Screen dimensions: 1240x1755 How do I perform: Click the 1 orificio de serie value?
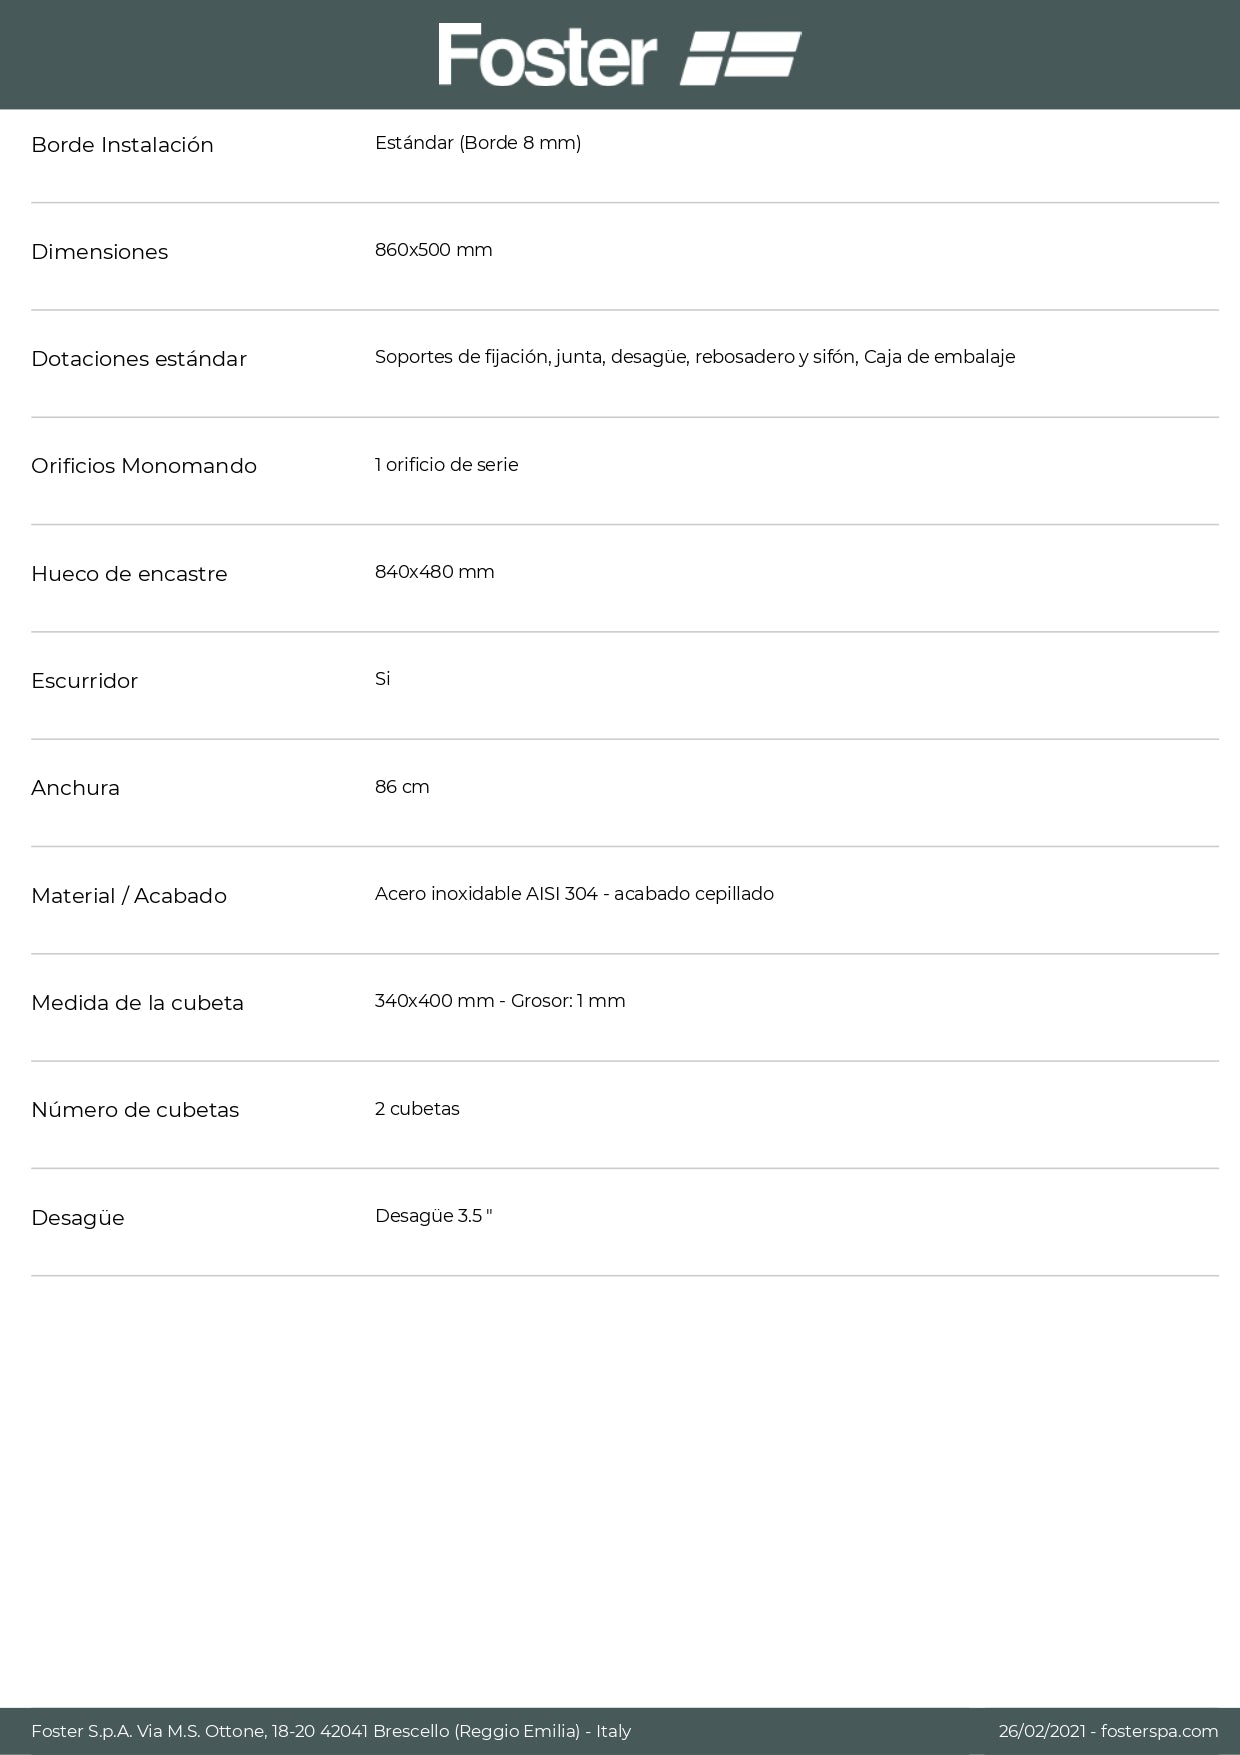click(x=446, y=465)
